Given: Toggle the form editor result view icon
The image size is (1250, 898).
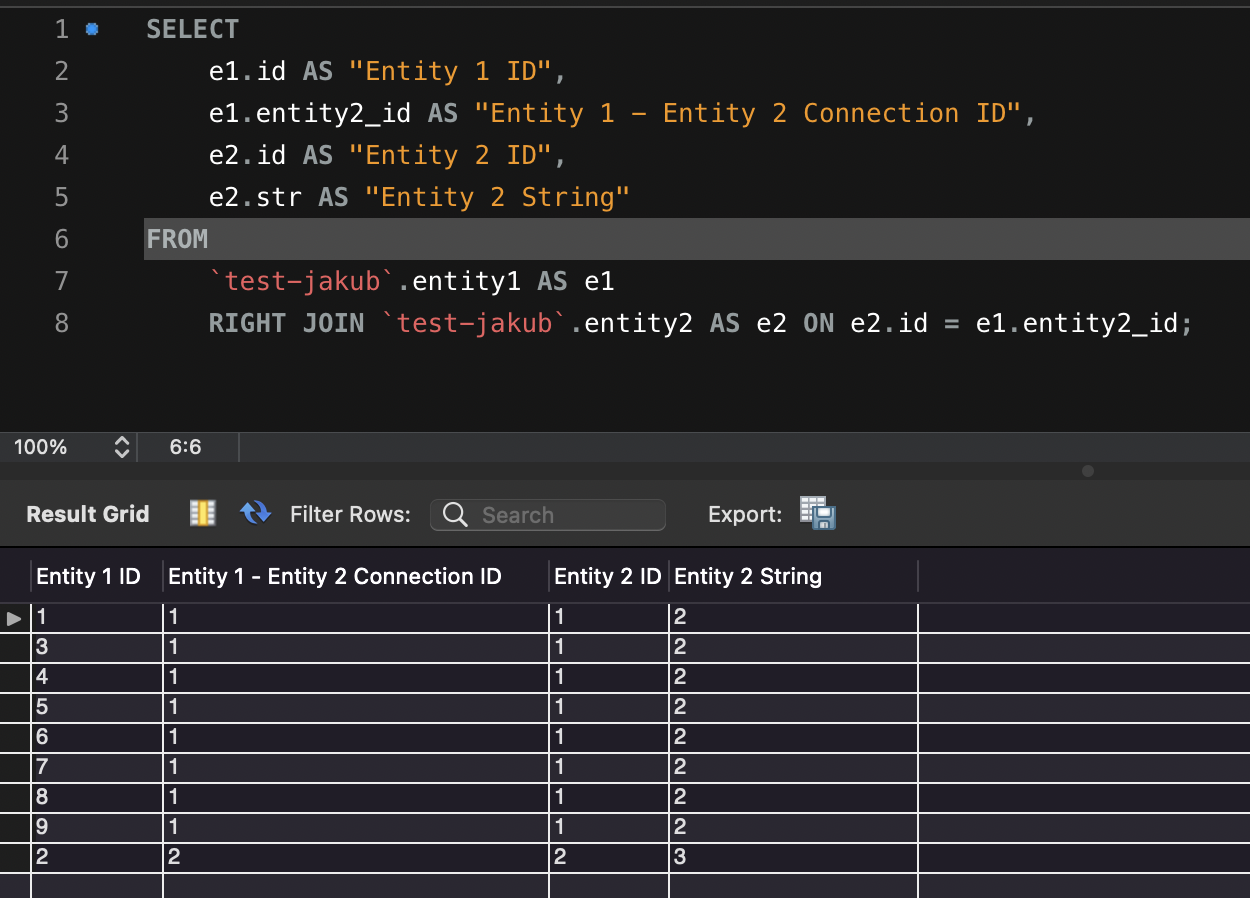Looking at the screenshot, I should pyautogui.click(x=203, y=513).
